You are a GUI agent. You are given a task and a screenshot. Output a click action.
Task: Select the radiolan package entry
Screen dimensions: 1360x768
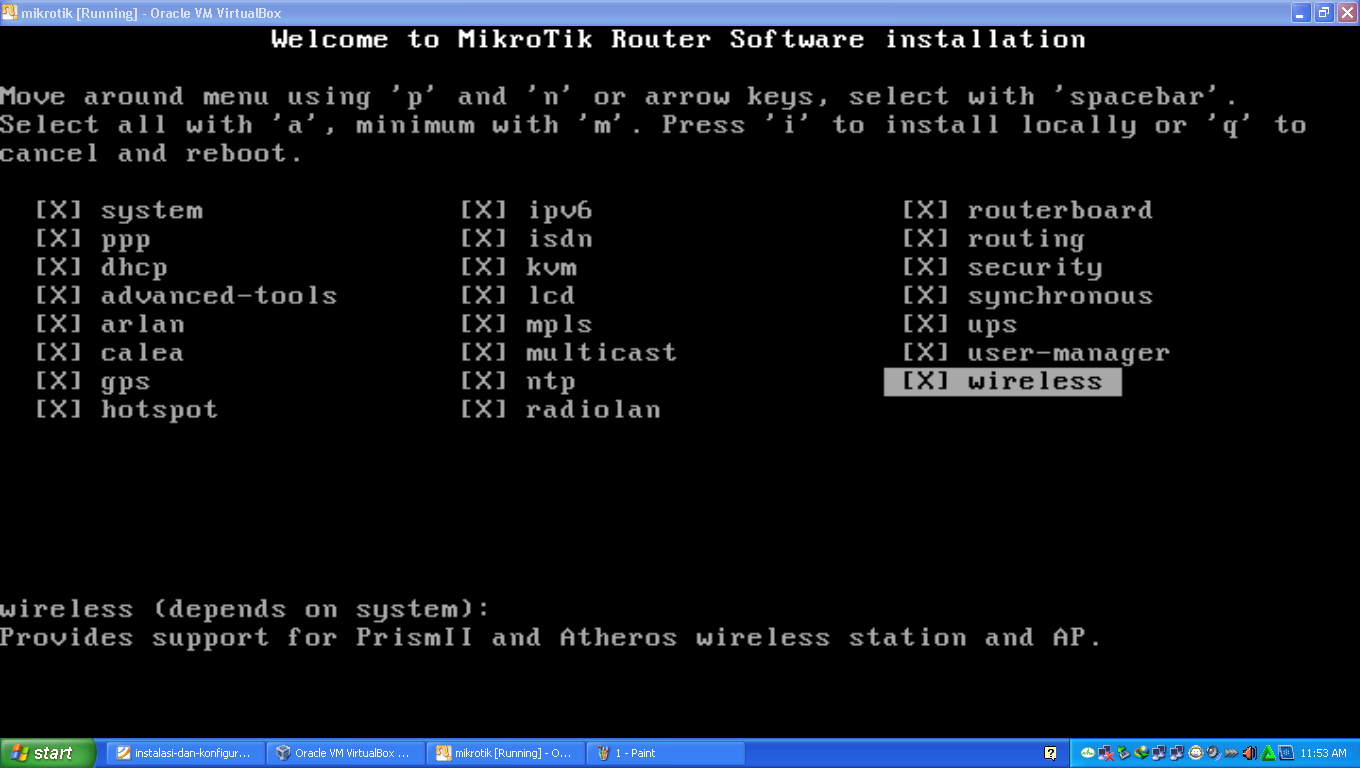pos(561,410)
